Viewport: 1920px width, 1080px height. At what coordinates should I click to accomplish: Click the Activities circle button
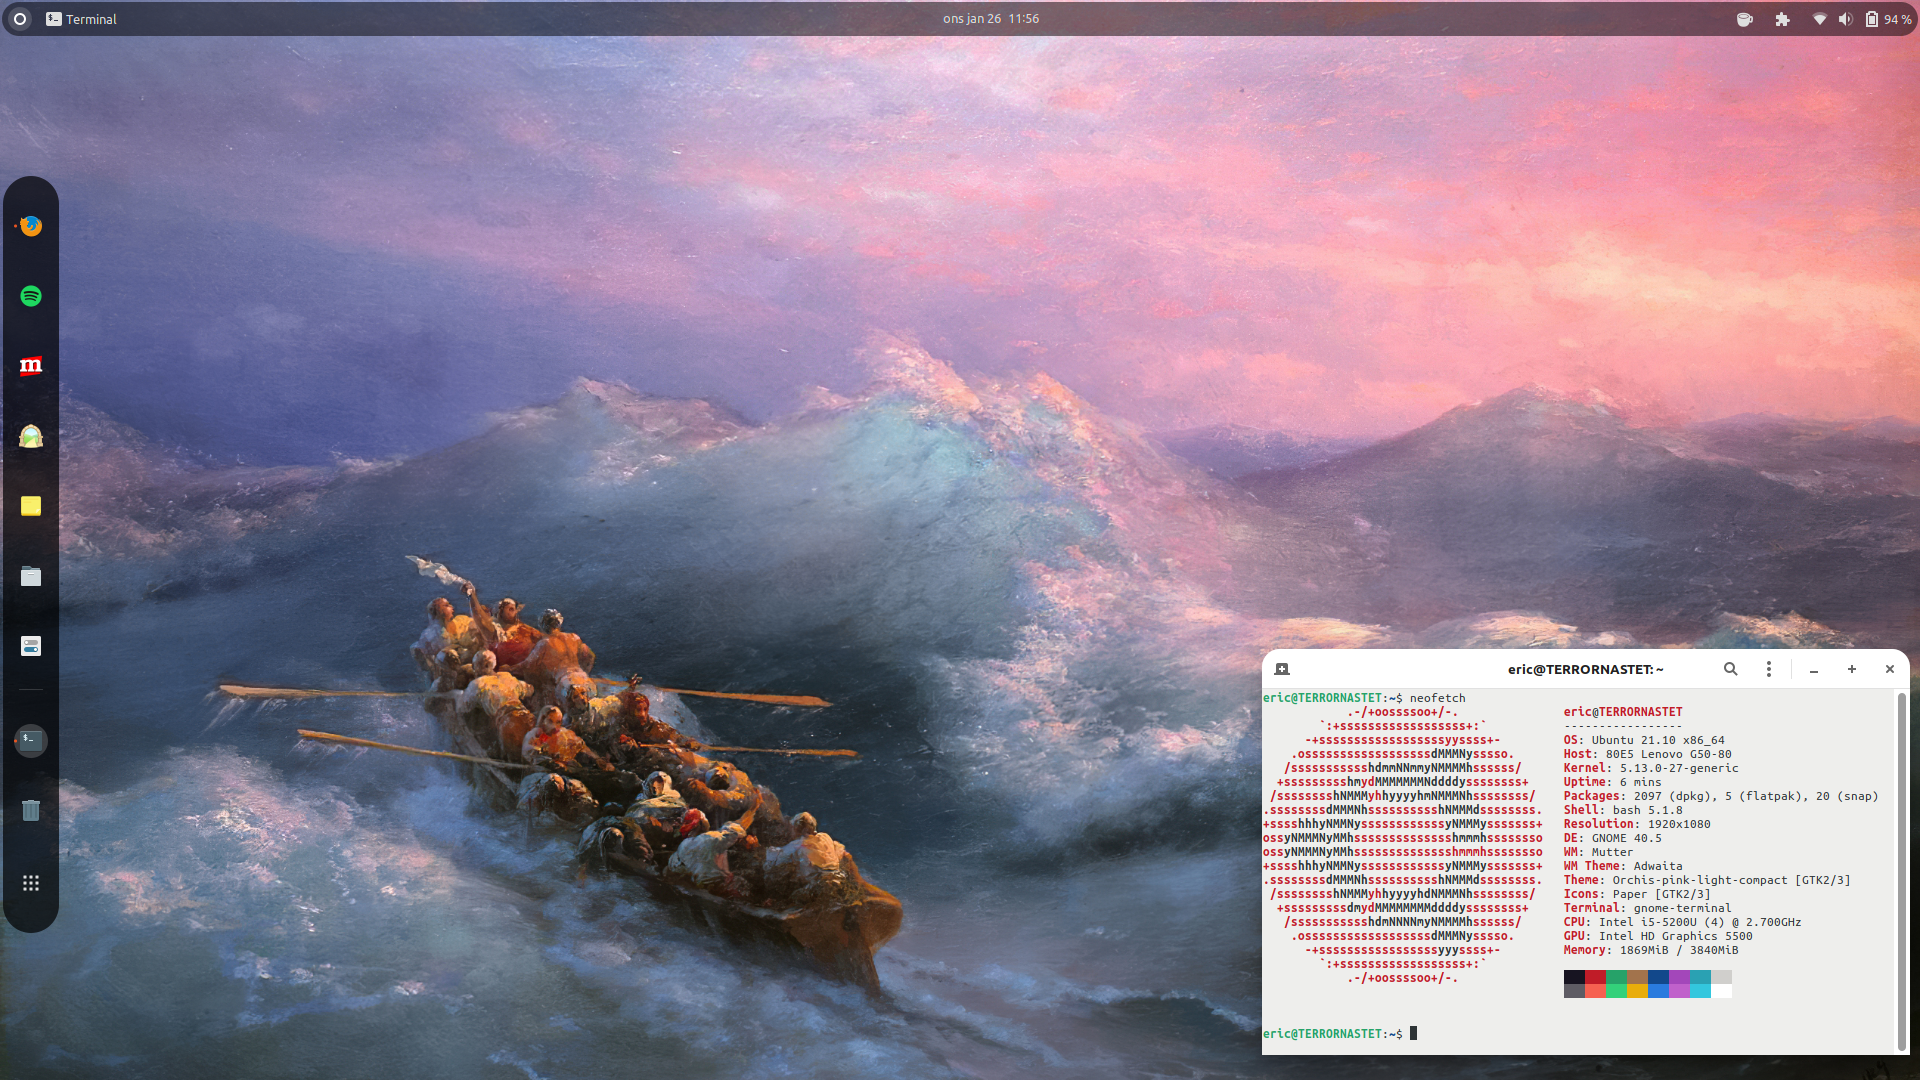(x=20, y=19)
